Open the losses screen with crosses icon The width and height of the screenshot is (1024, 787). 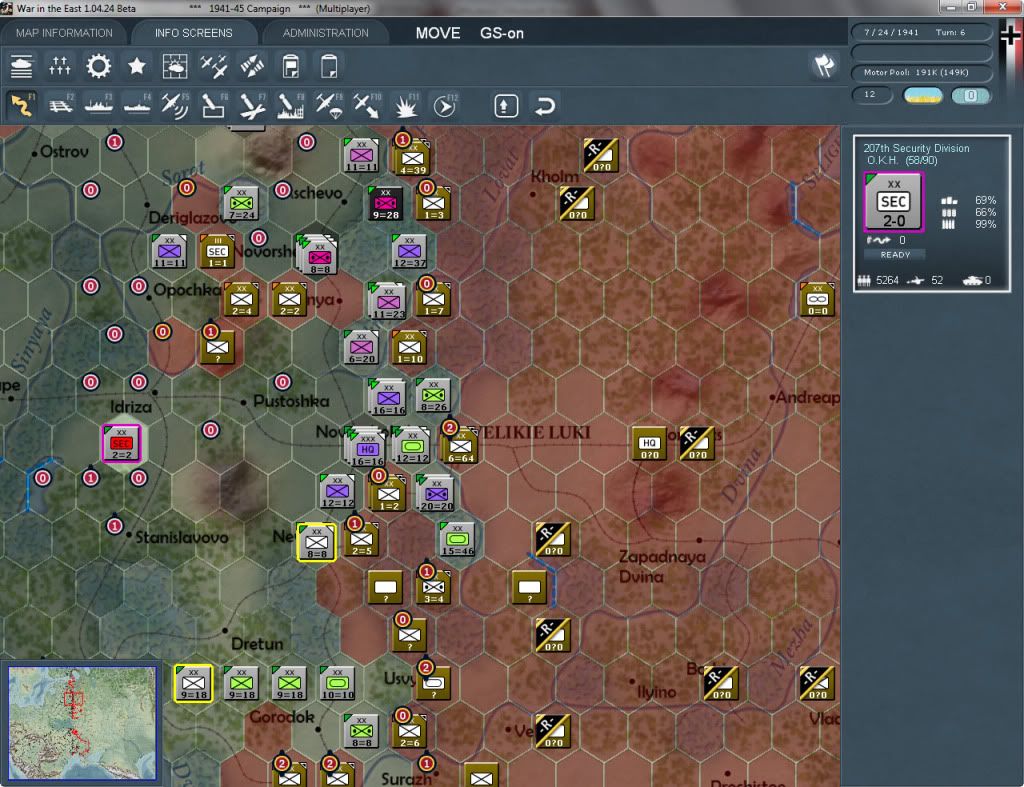pyautogui.click(x=59, y=66)
